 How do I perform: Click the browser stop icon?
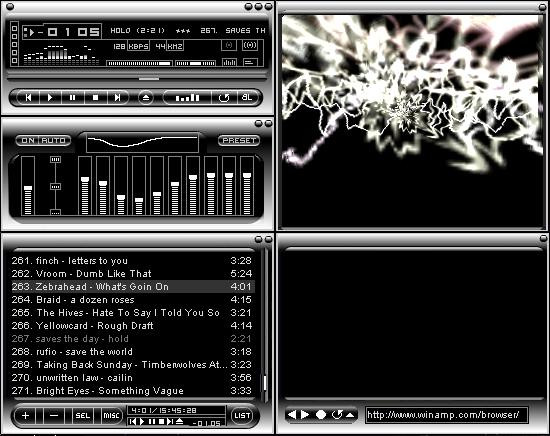(321, 415)
